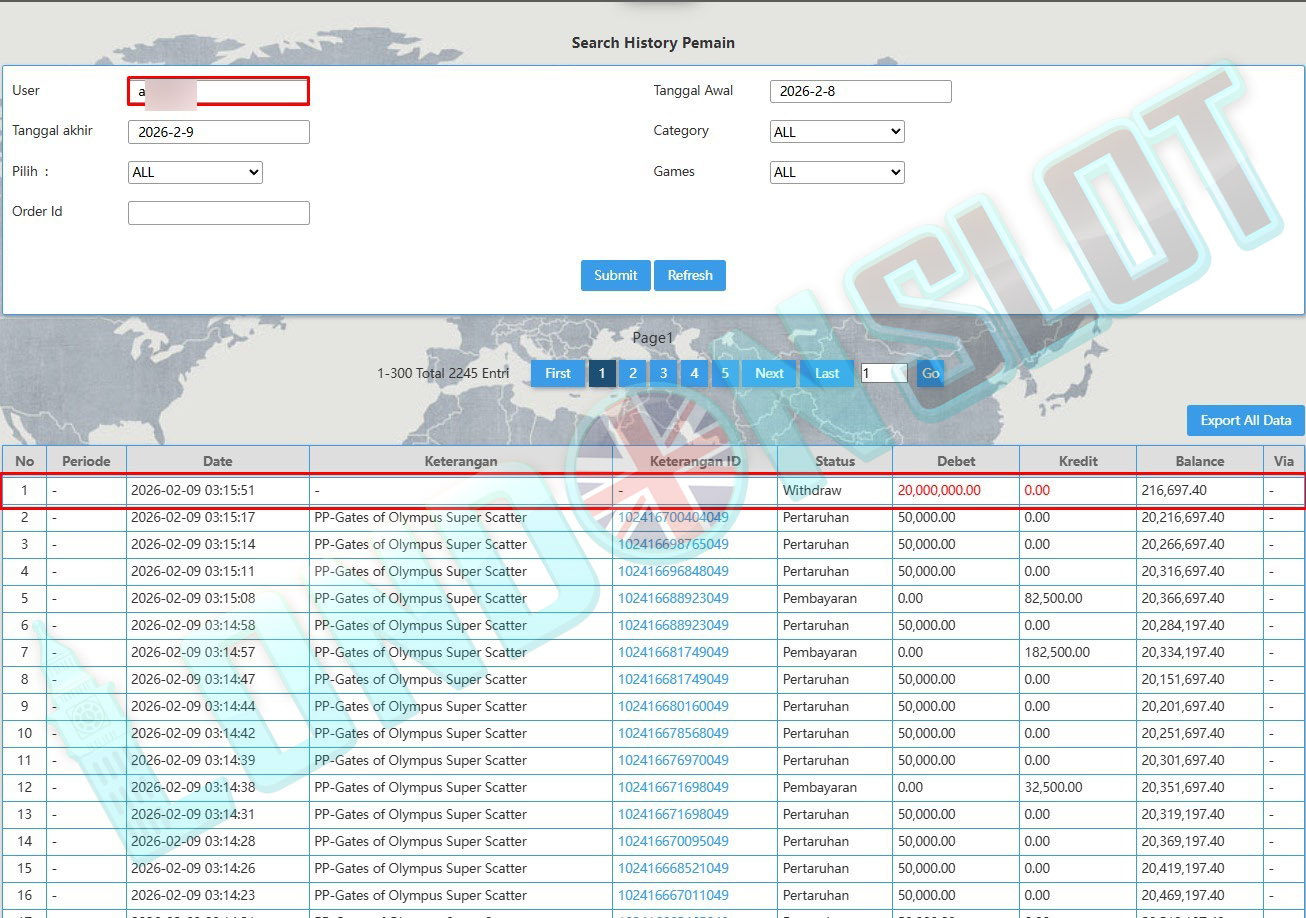Open Keterangan ID link 102416688923049 in row 5
The width and height of the screenshot is (1306, 918).
click(x=673, y=598)
